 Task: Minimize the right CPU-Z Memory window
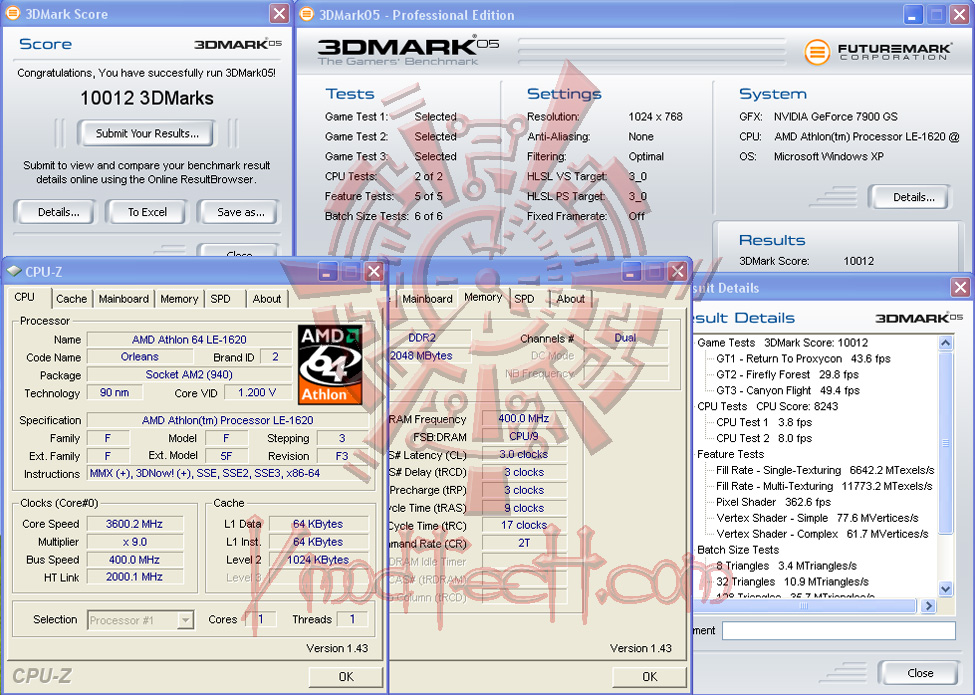631,272
